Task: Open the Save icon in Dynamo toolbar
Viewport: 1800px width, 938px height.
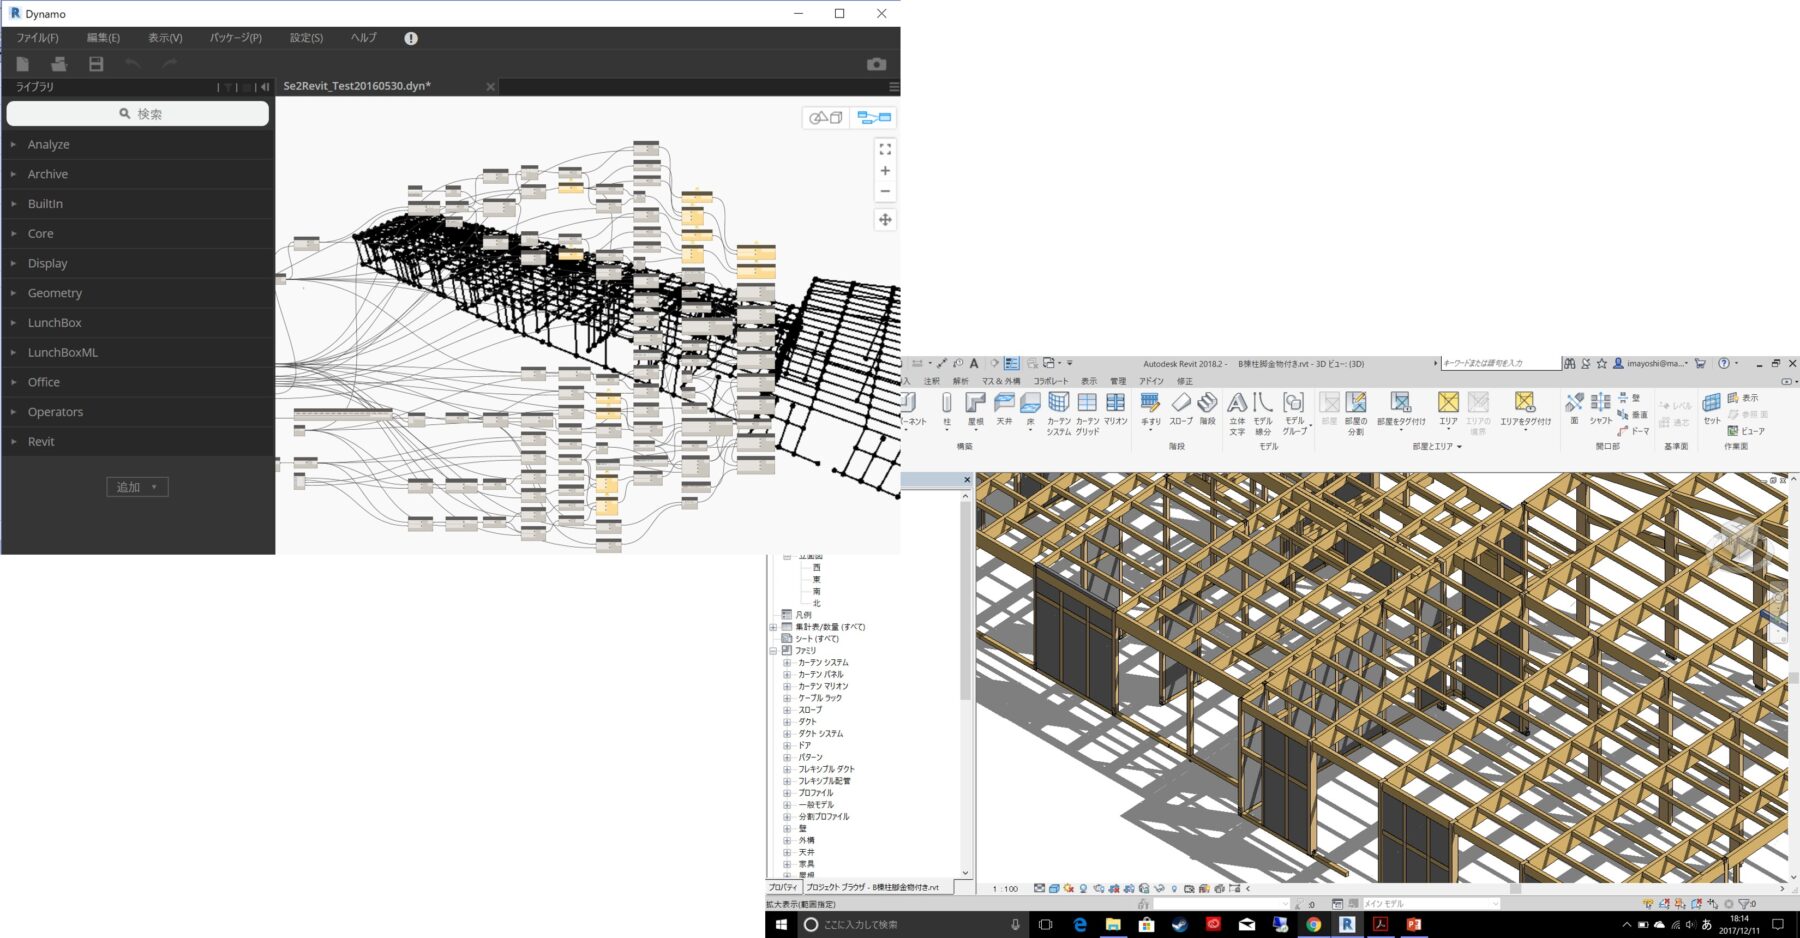Action: (x=96, y=63)
